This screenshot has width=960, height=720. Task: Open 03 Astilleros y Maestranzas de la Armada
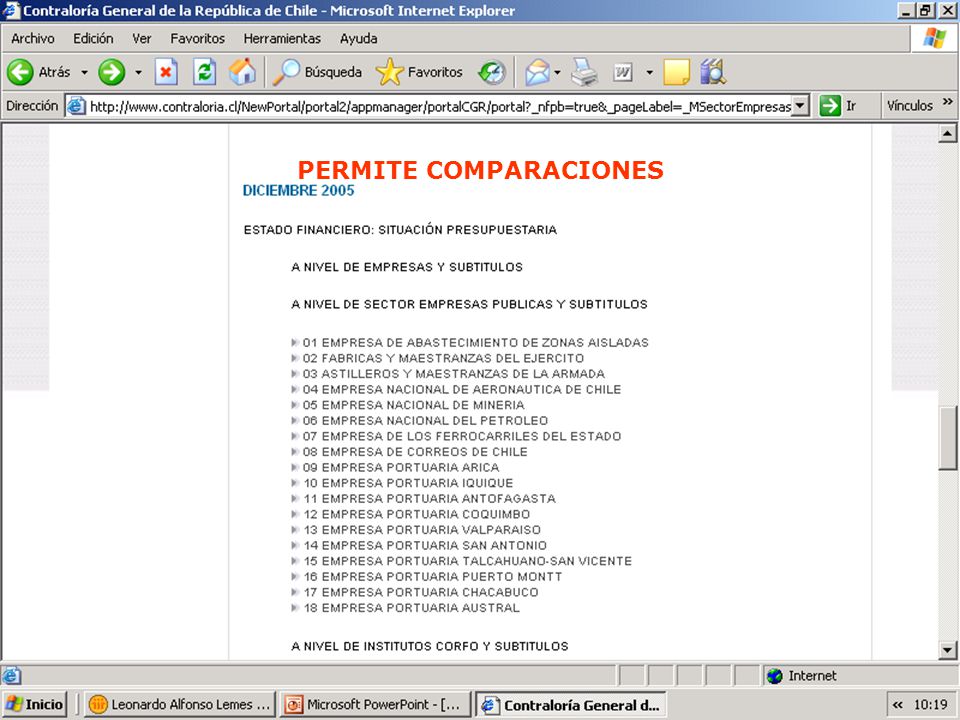[454, 374]
